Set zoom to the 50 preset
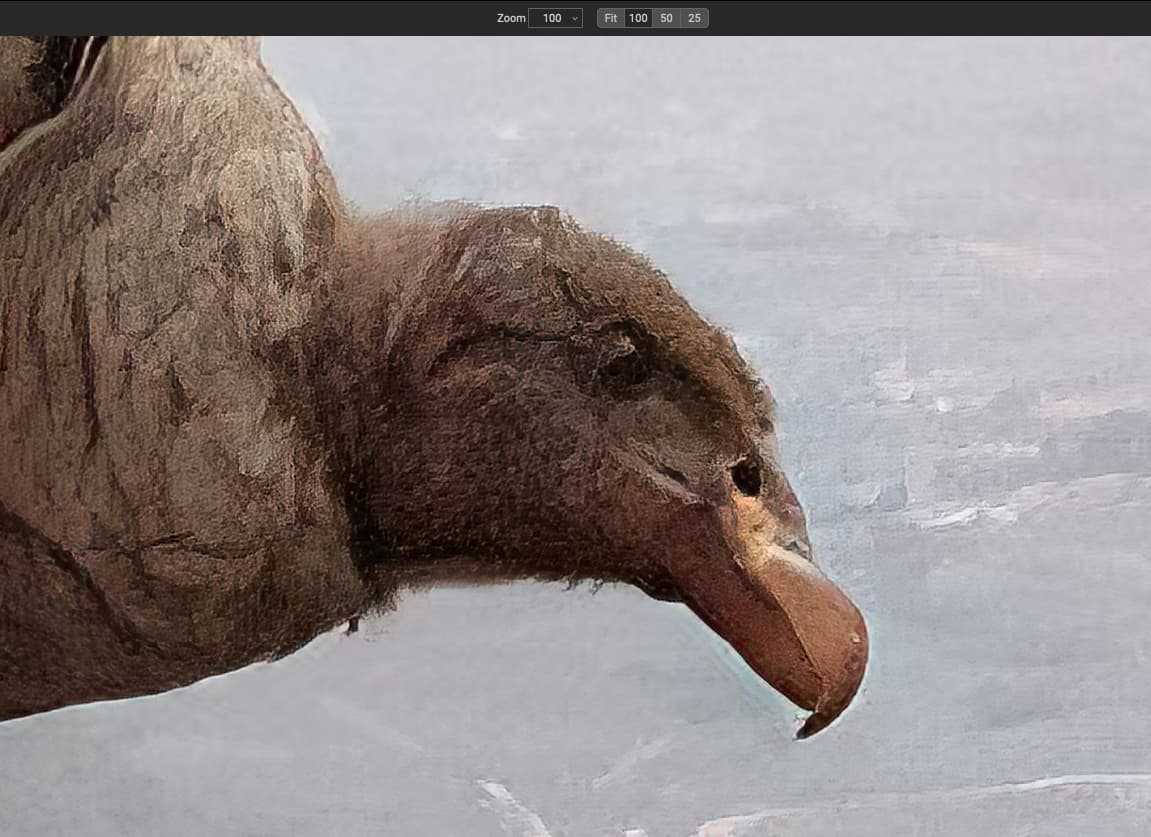 [666, 18]
